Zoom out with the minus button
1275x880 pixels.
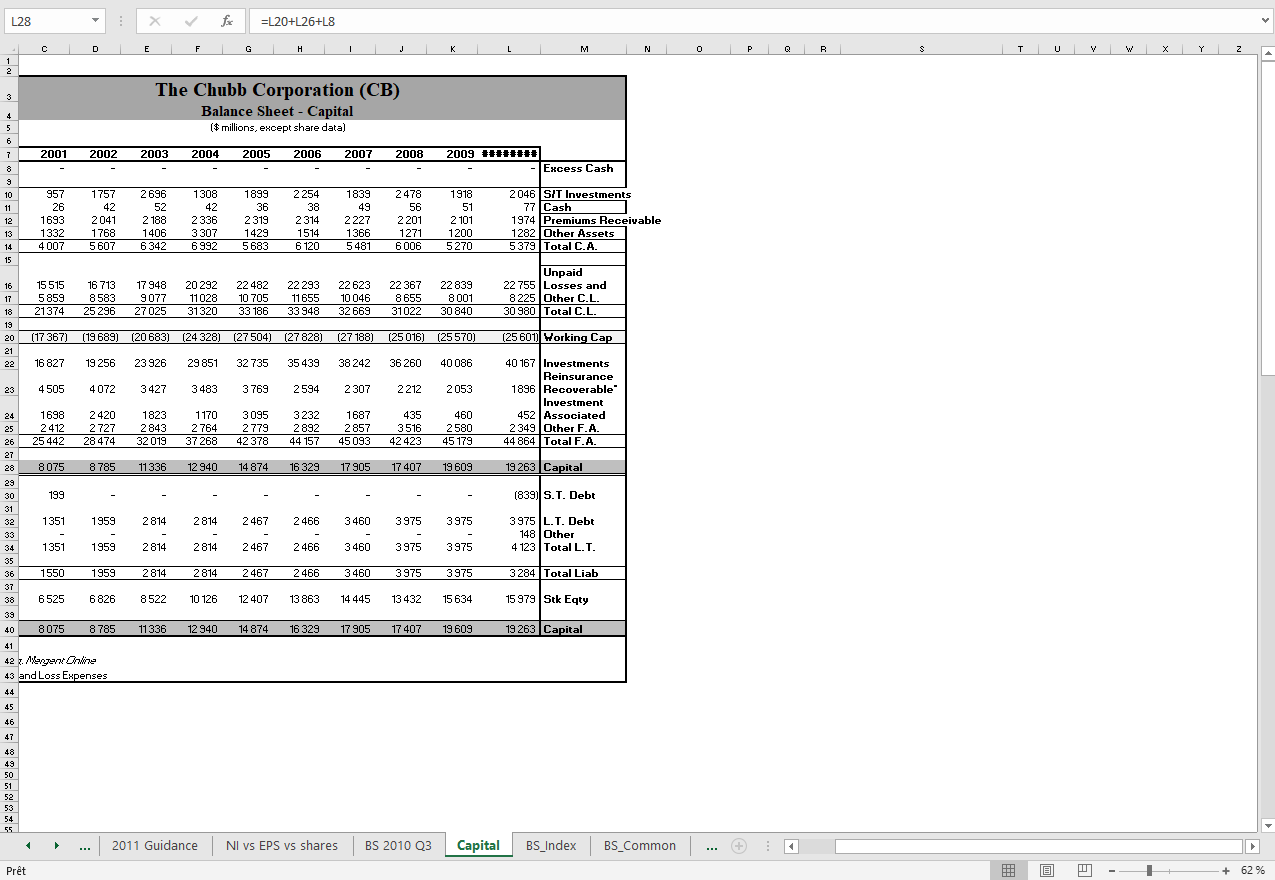[1111, 871]
